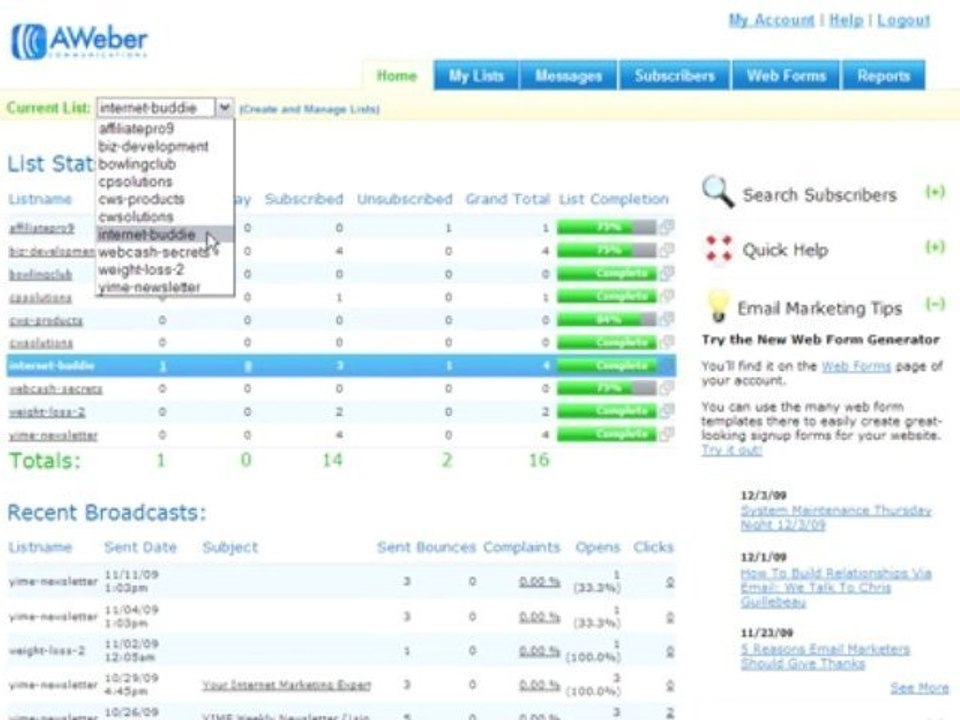This screenshot has width=960, height=720.
Task: Click the copy icon in bowlingclub row
Action: [667, 273]
